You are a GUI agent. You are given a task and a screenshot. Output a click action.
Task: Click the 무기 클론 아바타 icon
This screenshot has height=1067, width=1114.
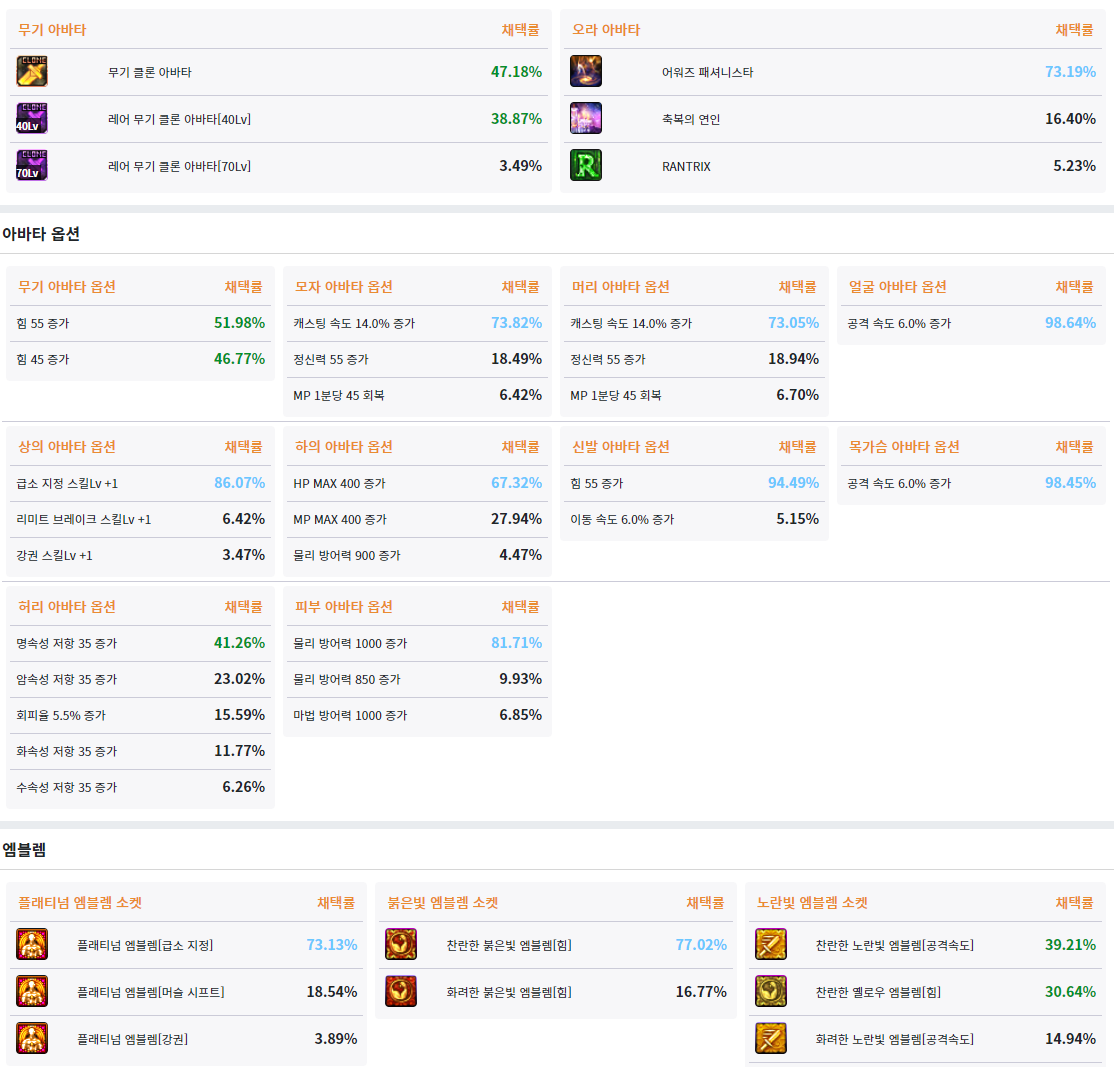(32, 72)
